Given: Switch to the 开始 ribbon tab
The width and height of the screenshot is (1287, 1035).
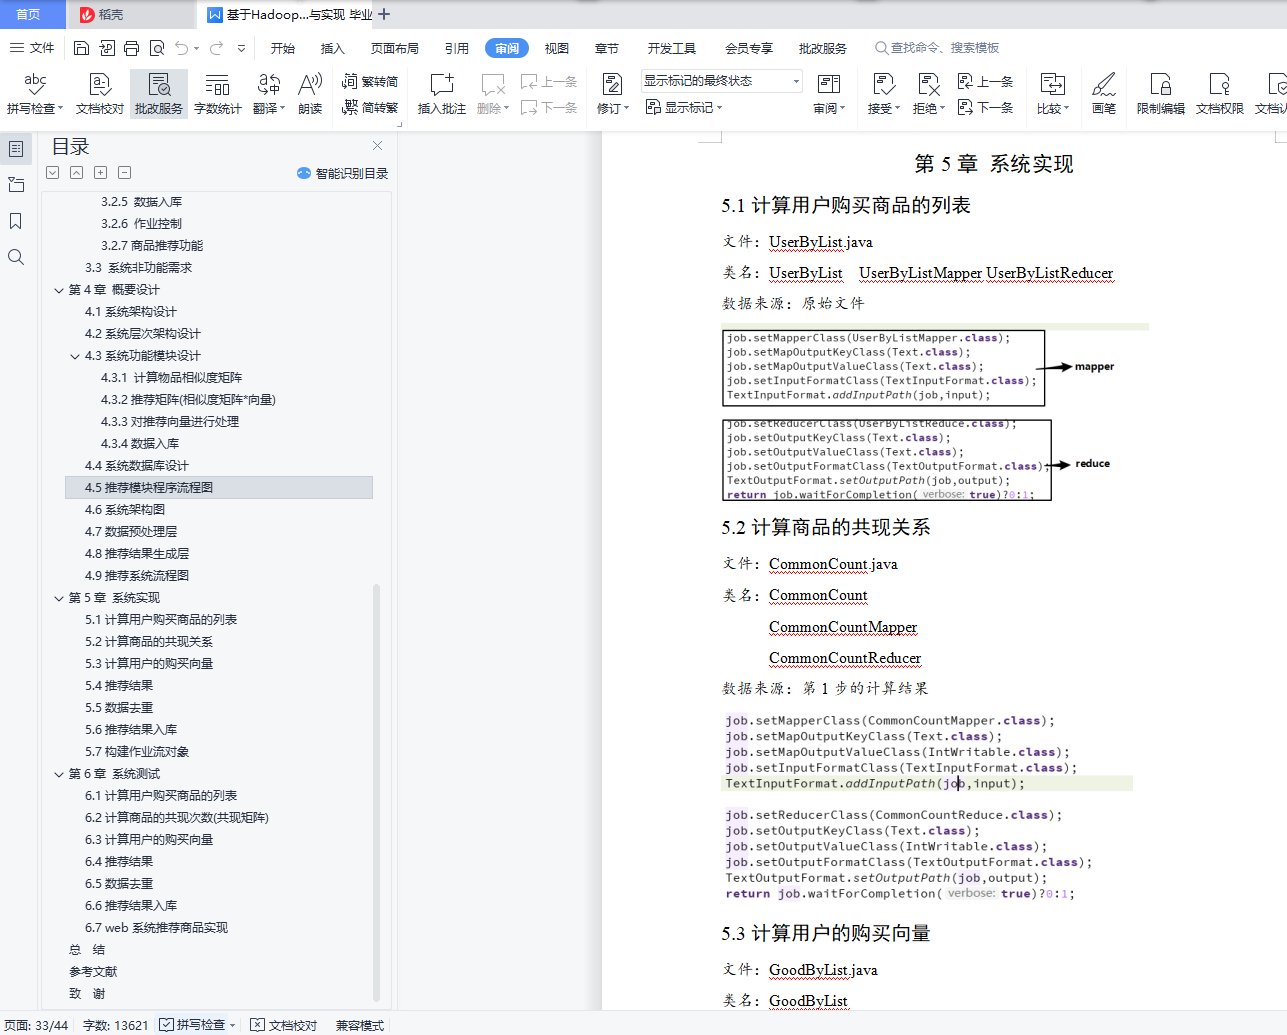Looking at the screenshot, I should click(283, 48).
